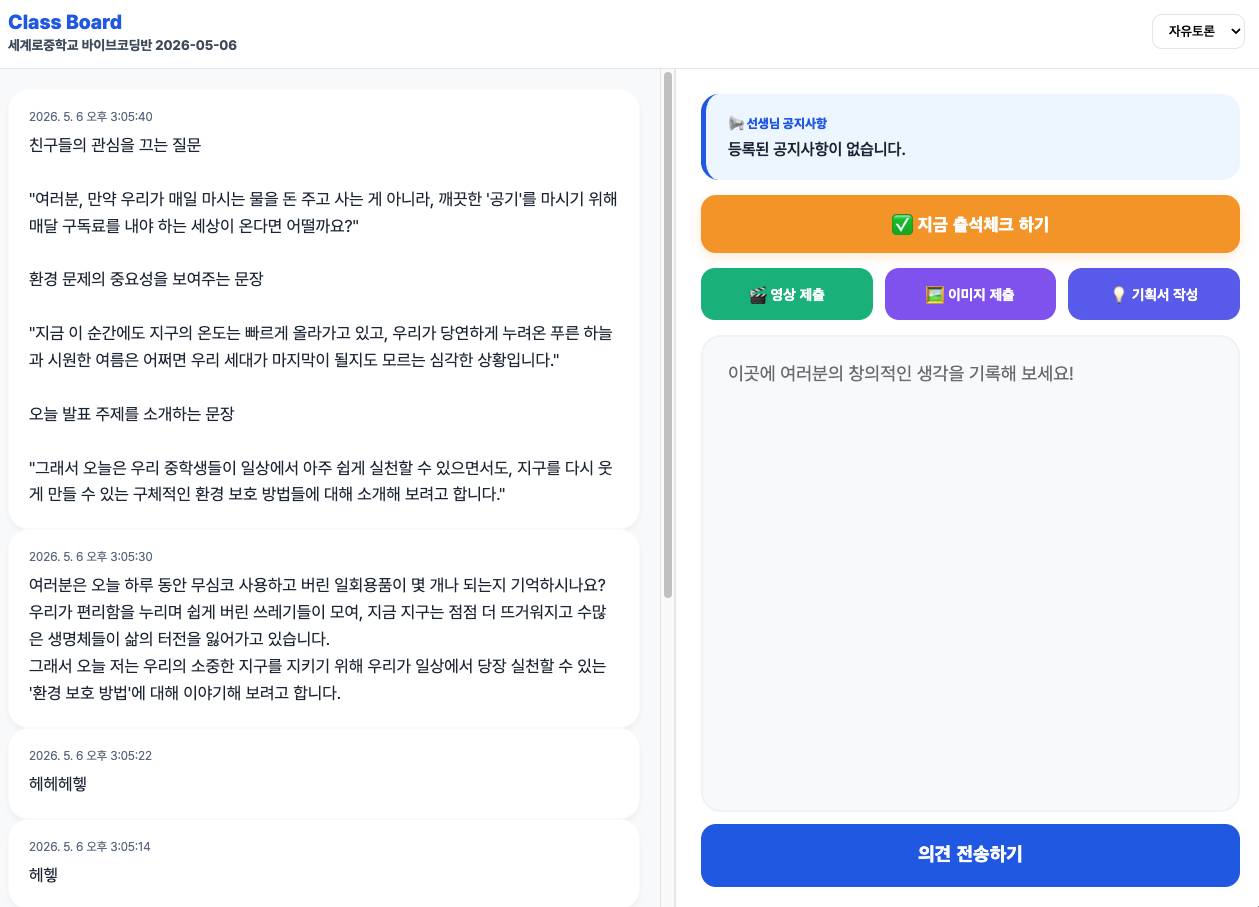This screenshot has width=1259, height=907.
Task: Select the post timestamped 3:05:30
Action: (x=324, y=629)
